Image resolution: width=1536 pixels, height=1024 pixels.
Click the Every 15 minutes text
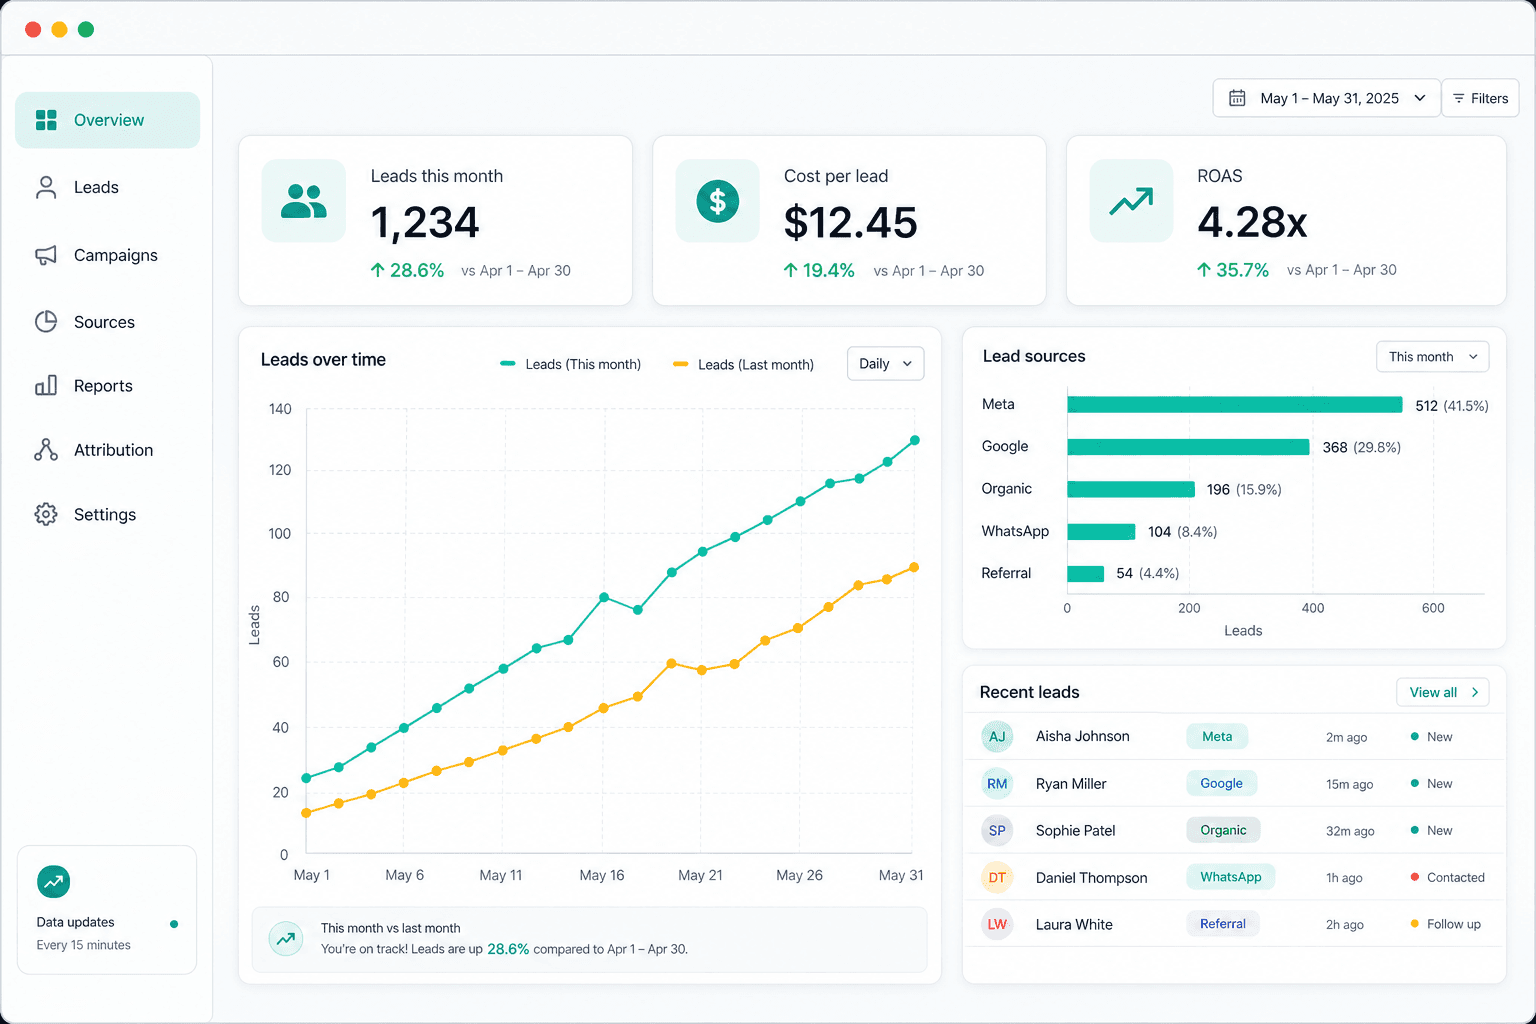tap(84, 945)
